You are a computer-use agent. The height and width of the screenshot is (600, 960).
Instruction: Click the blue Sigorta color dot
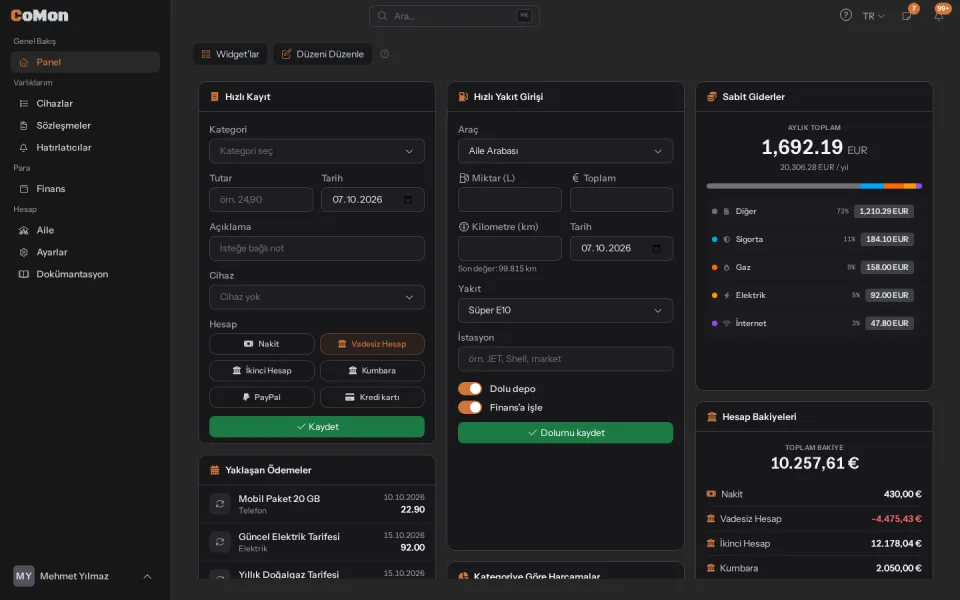714,239
